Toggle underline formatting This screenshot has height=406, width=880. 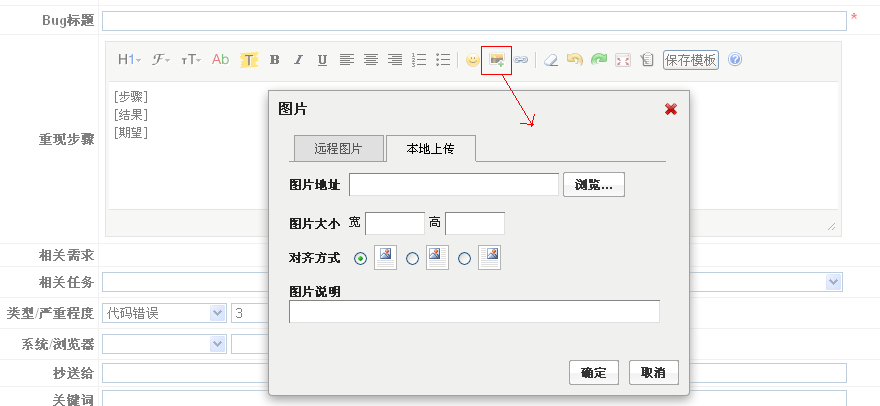tap(322, 60)
